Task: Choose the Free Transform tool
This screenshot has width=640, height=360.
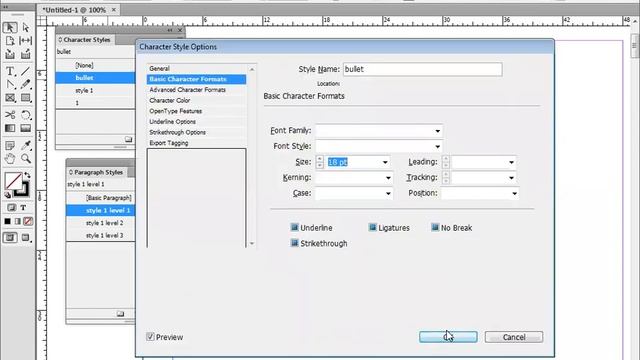Action: (26, 115)
